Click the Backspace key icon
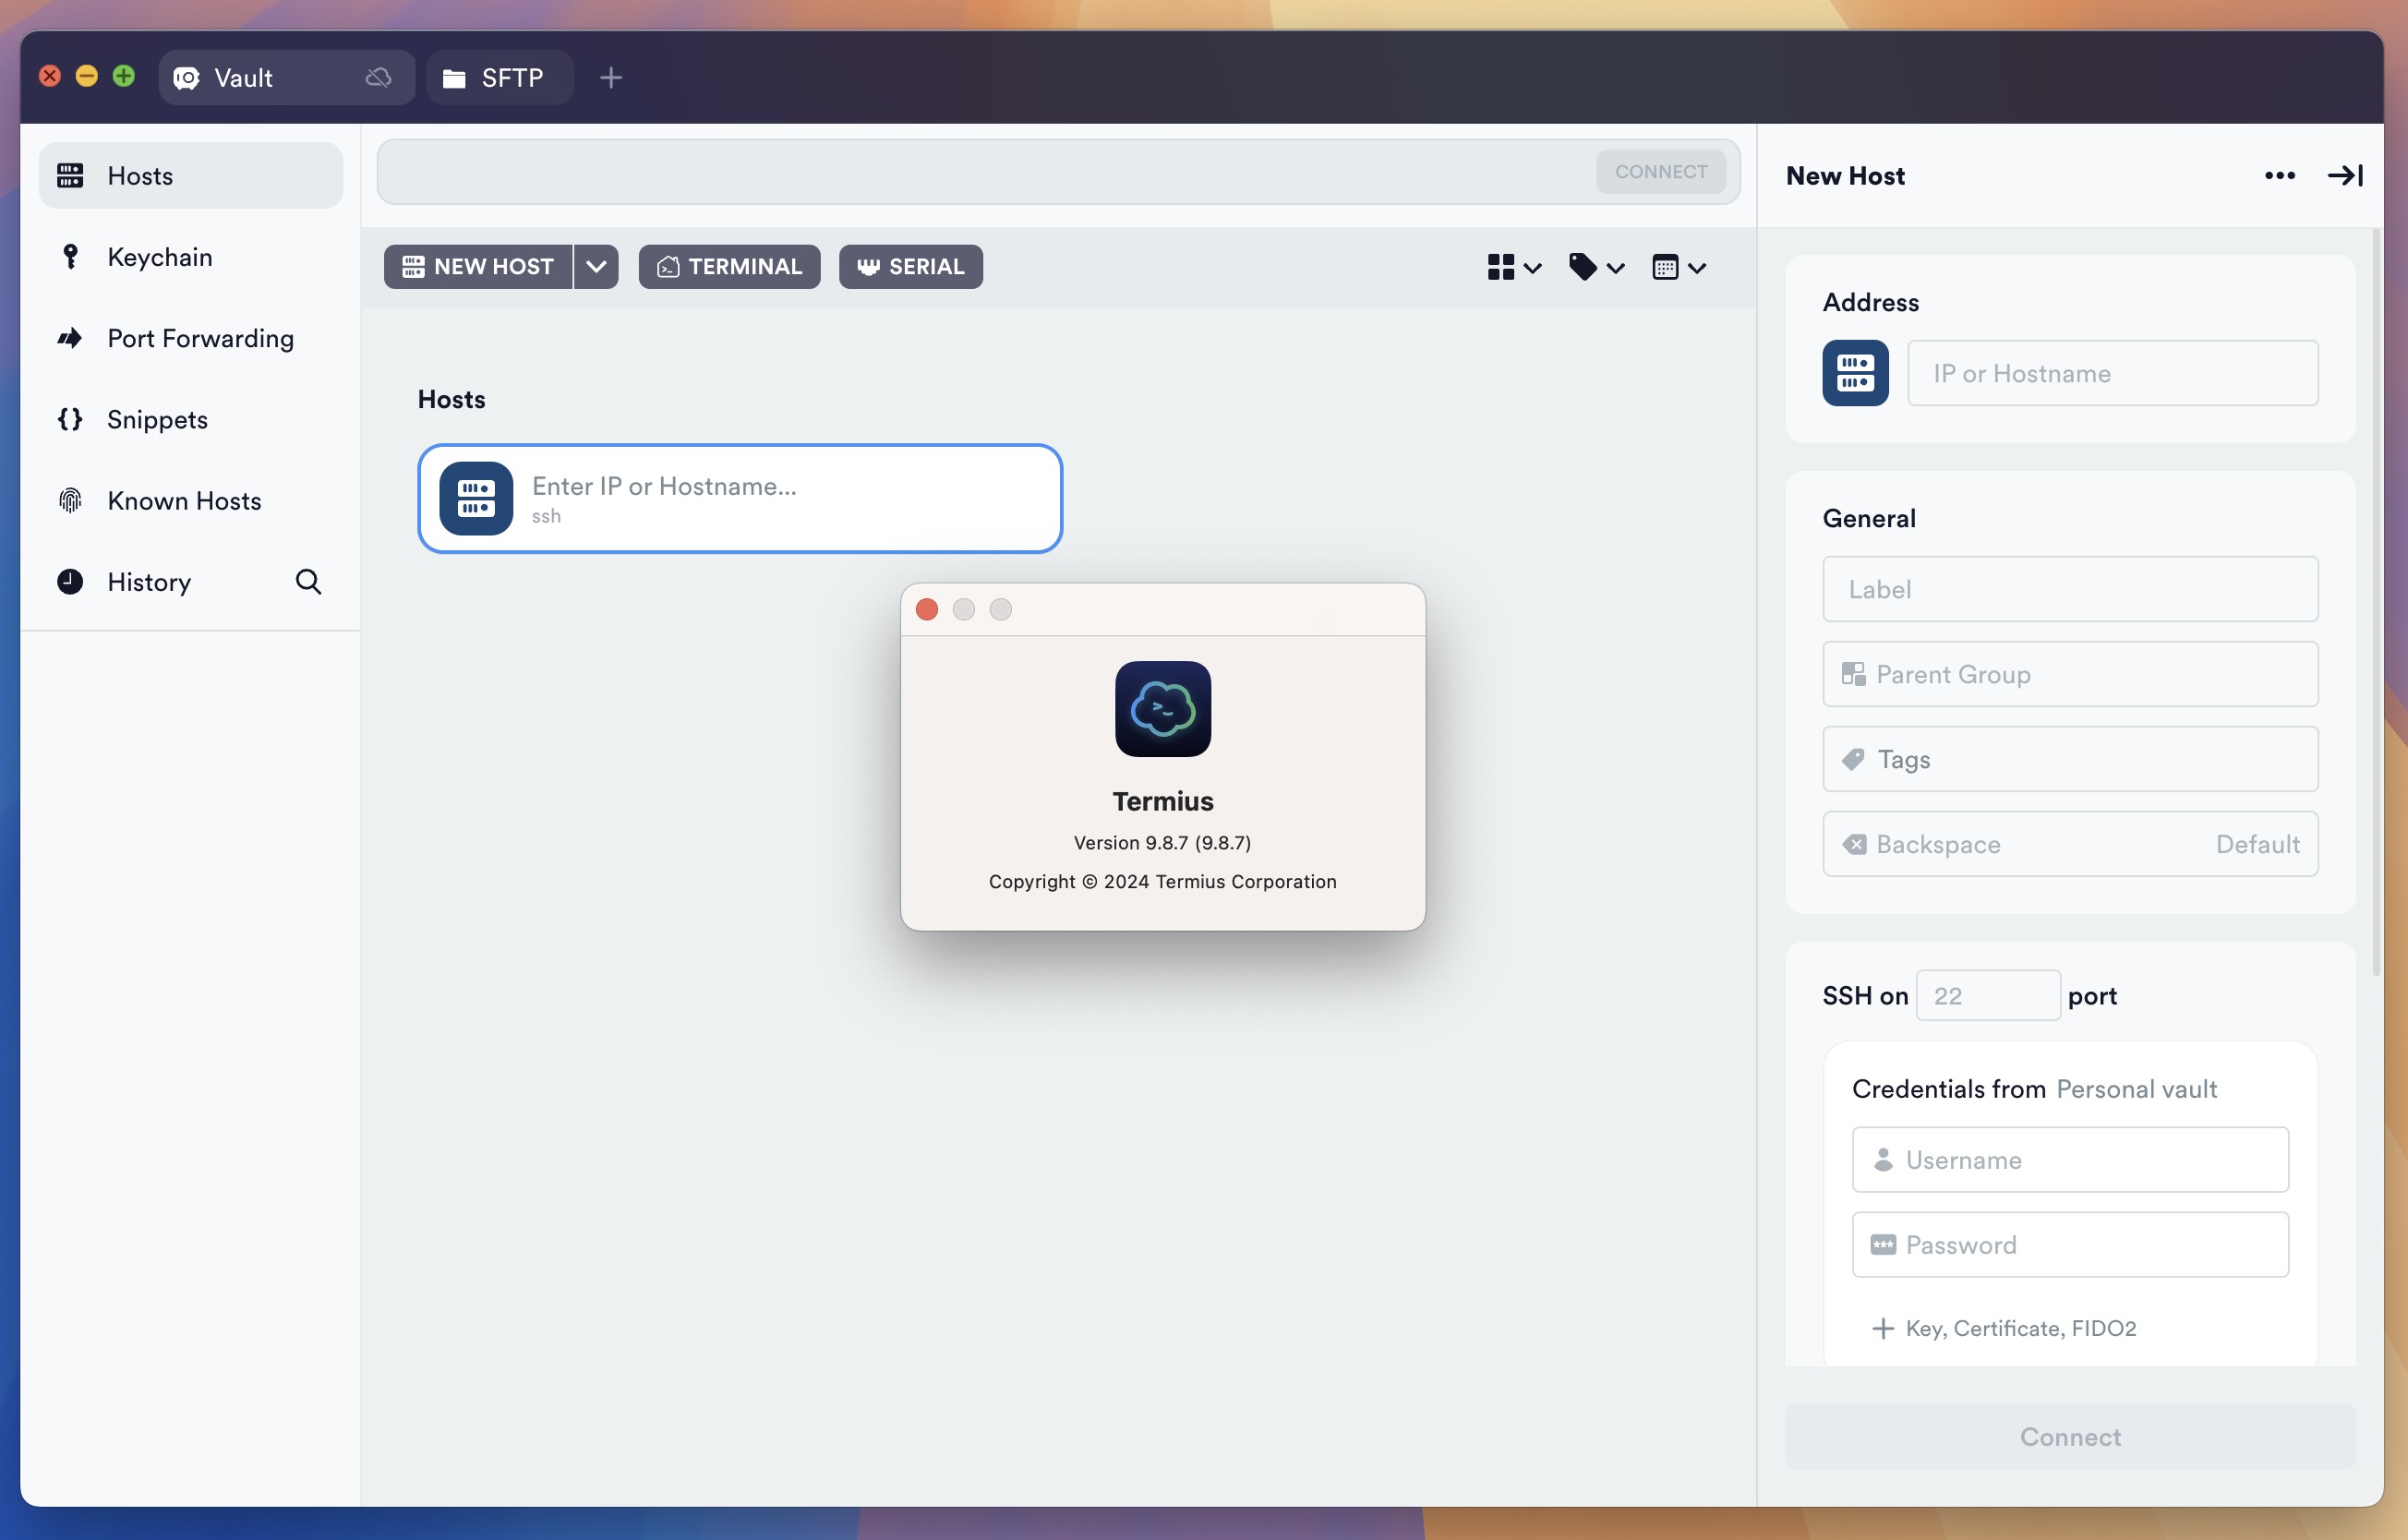The height and width of the screenshot is (1540, 2408). [x=1854, y=844]
